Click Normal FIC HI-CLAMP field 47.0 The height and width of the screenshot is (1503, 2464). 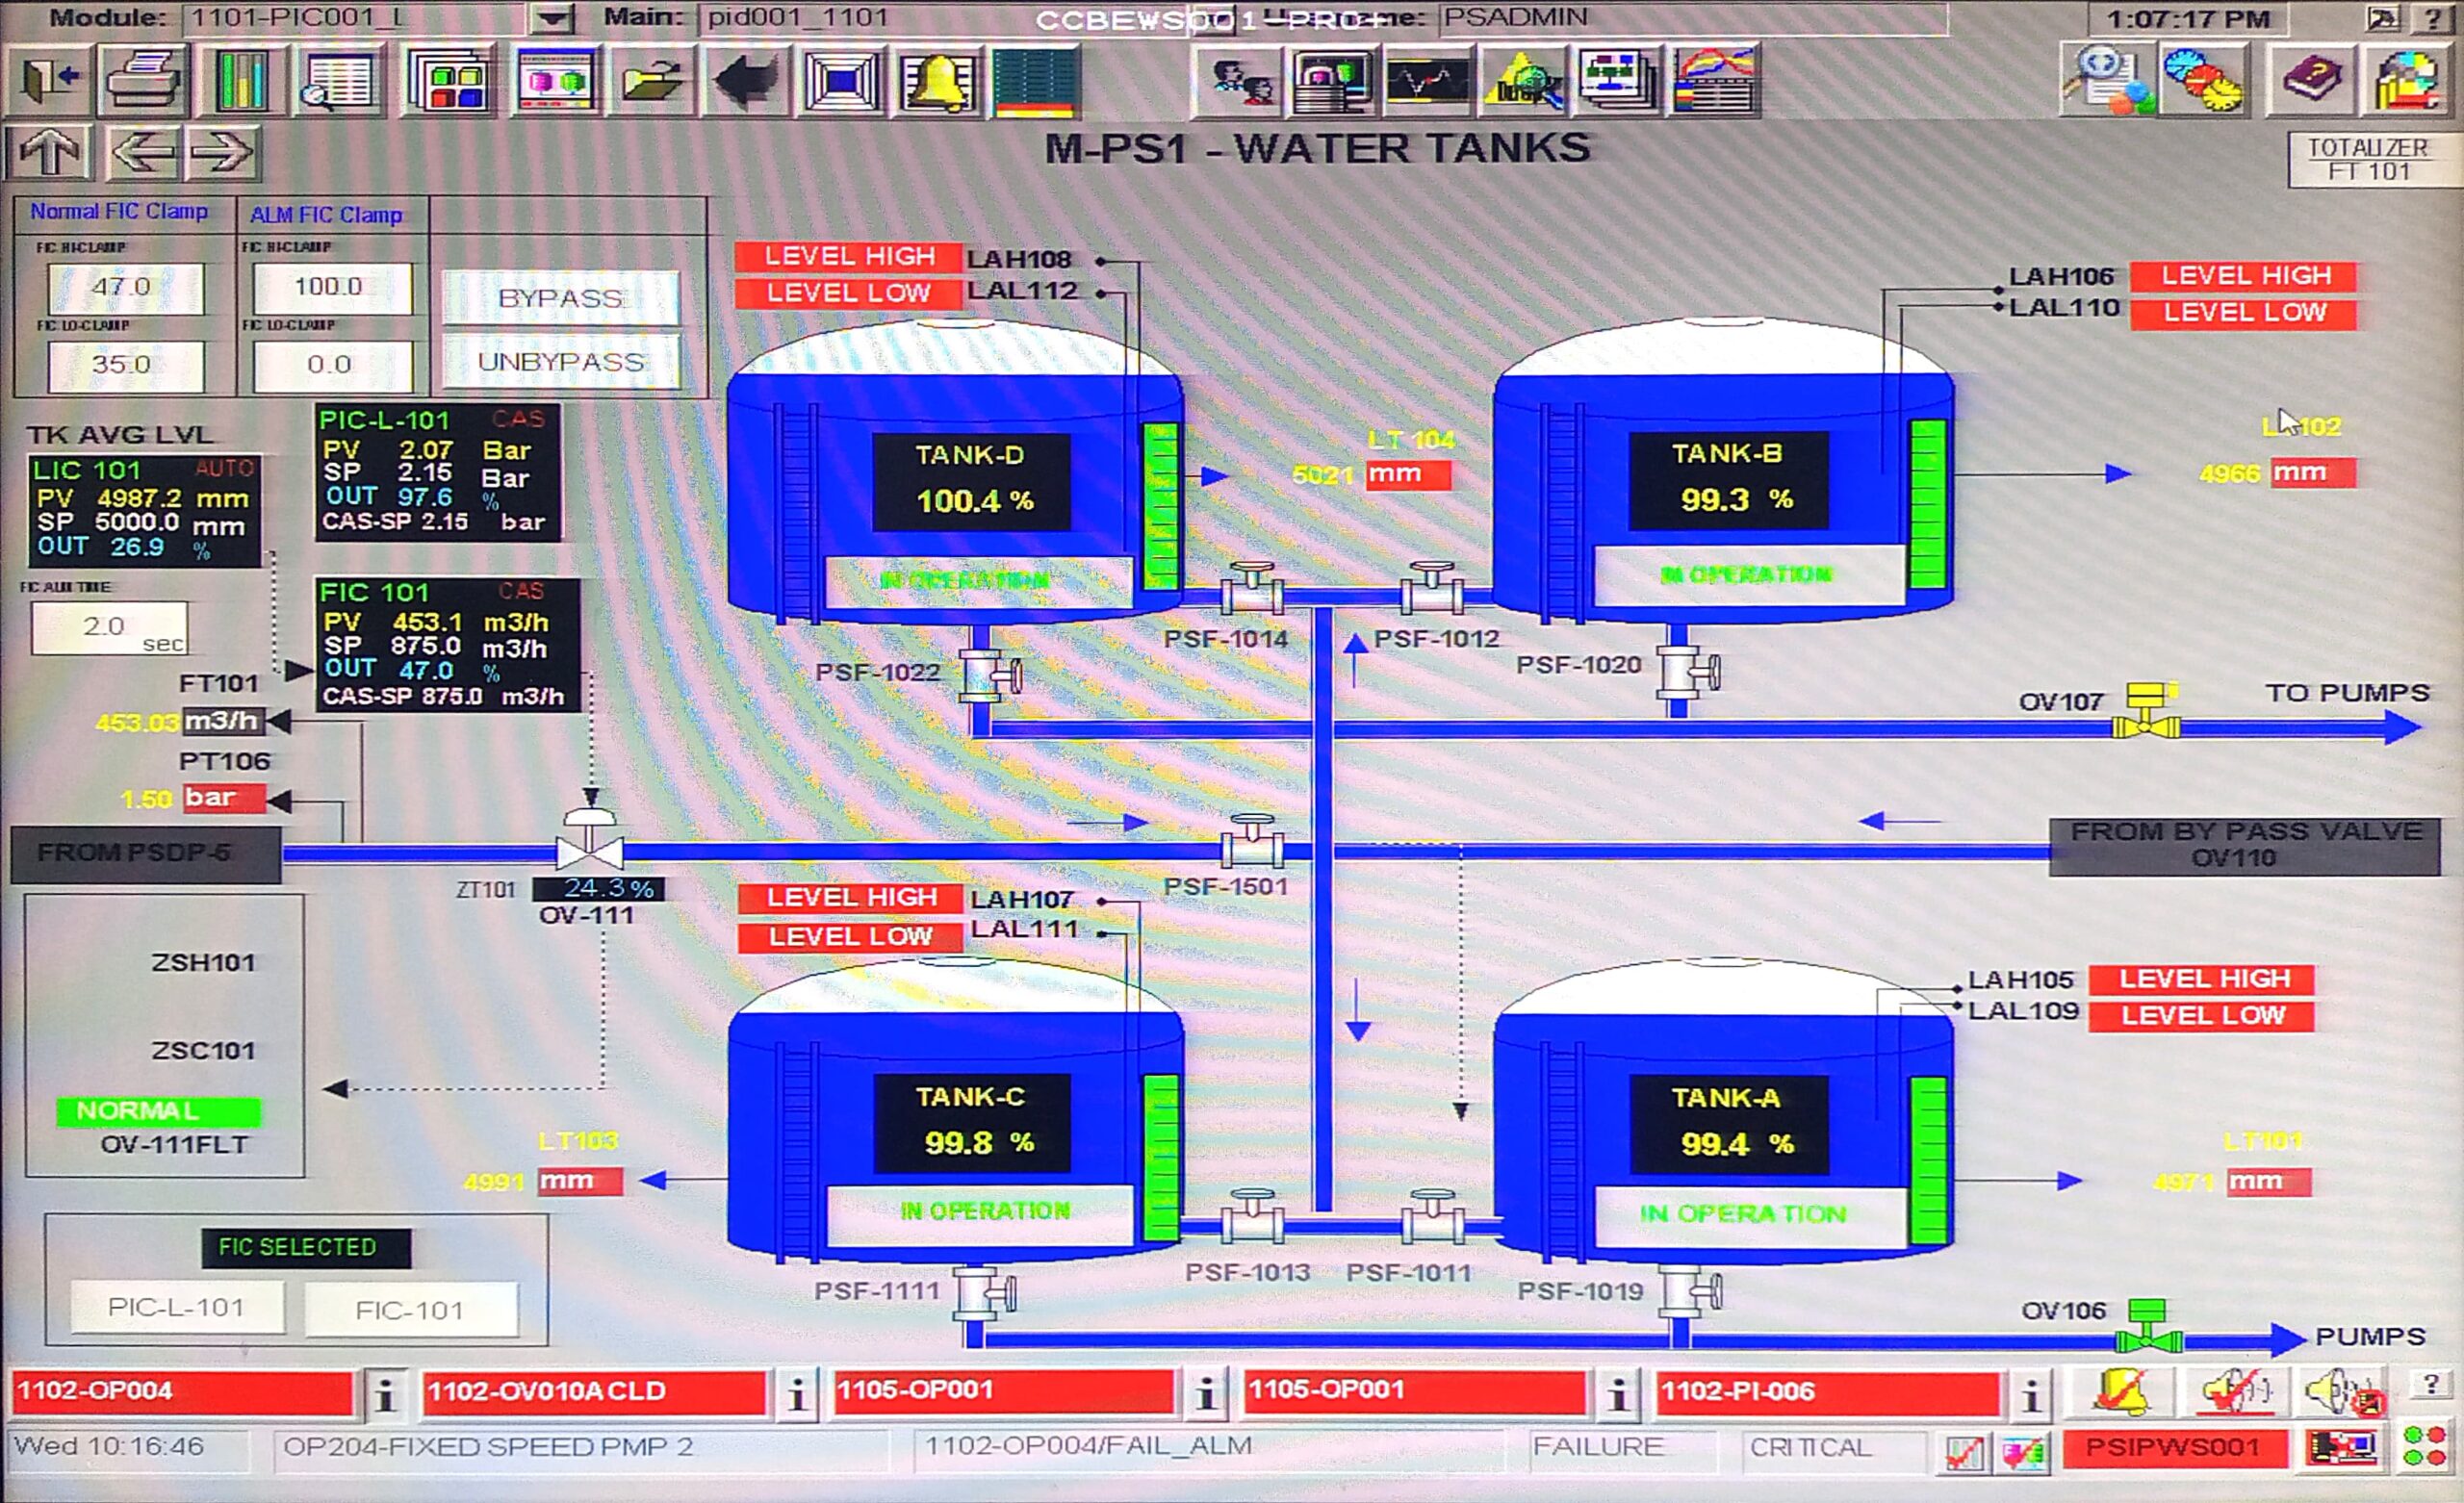pos(125,287)
